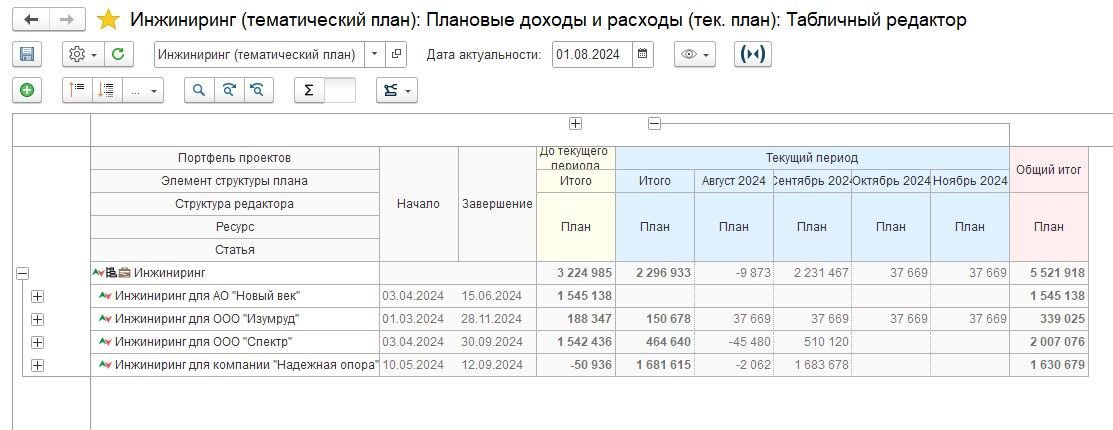This screenshot has width=1113, height=430.
Task: Click the magnifier search icon
Action: coord(199,90)
